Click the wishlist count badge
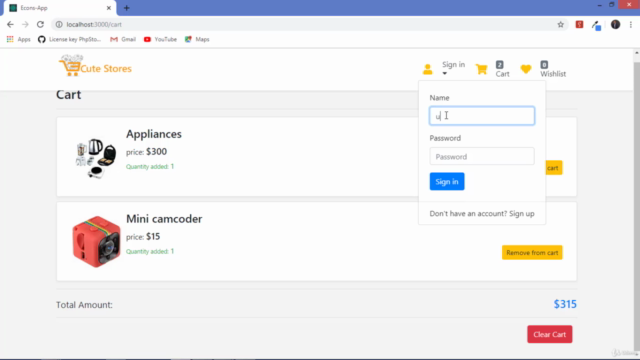640x360 pixels. pos(544,64)
